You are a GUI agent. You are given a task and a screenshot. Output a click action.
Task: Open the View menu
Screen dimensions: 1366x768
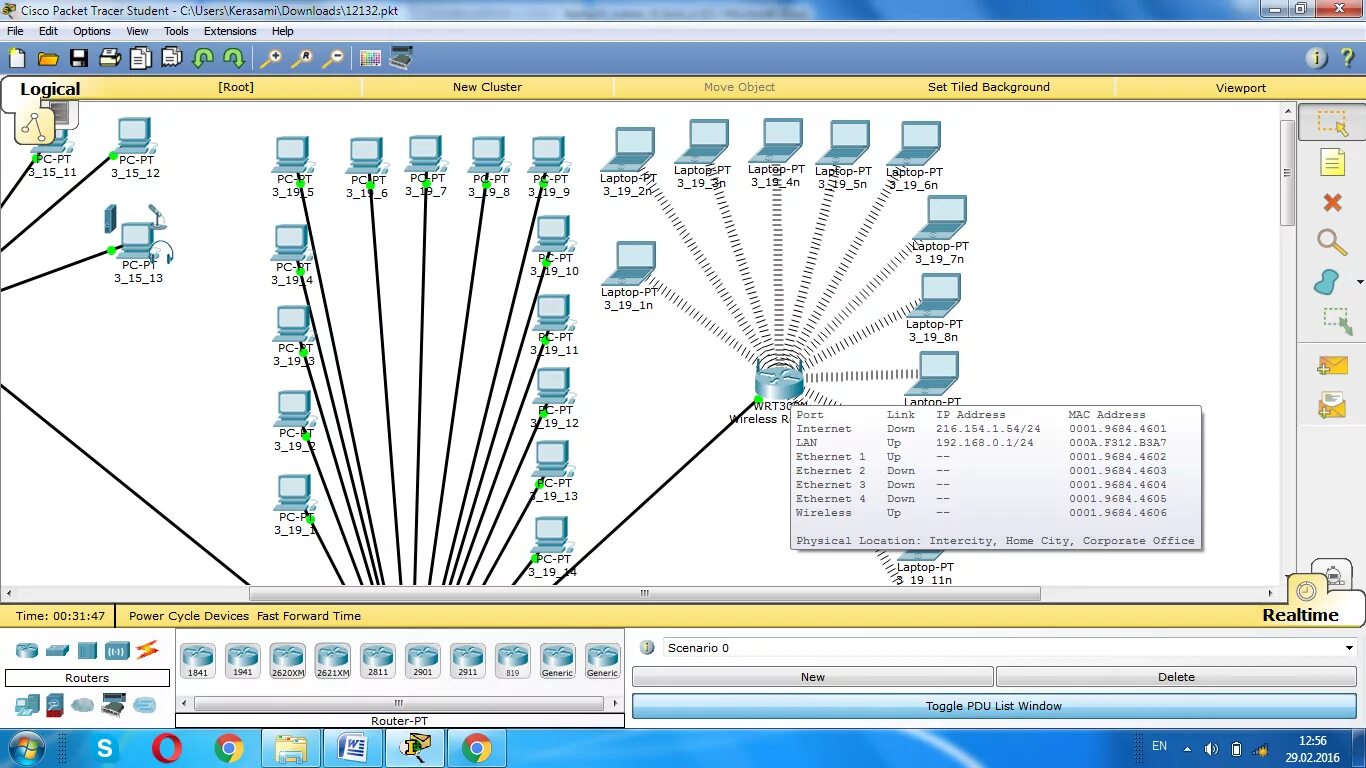pyautogui.click(x=138, y=31)
